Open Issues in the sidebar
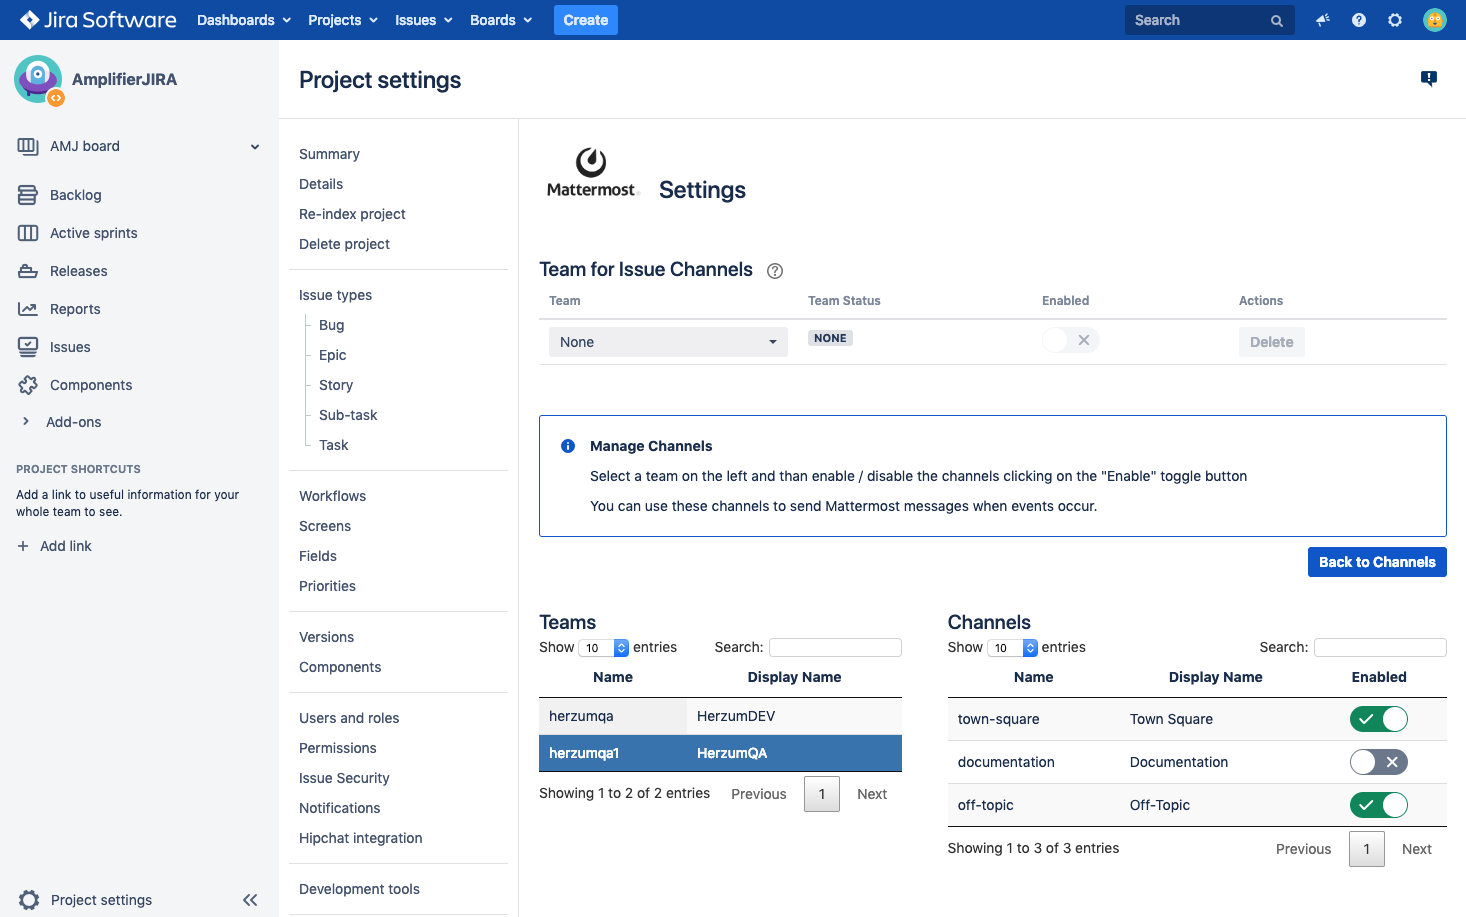 [x=70, y=347]
